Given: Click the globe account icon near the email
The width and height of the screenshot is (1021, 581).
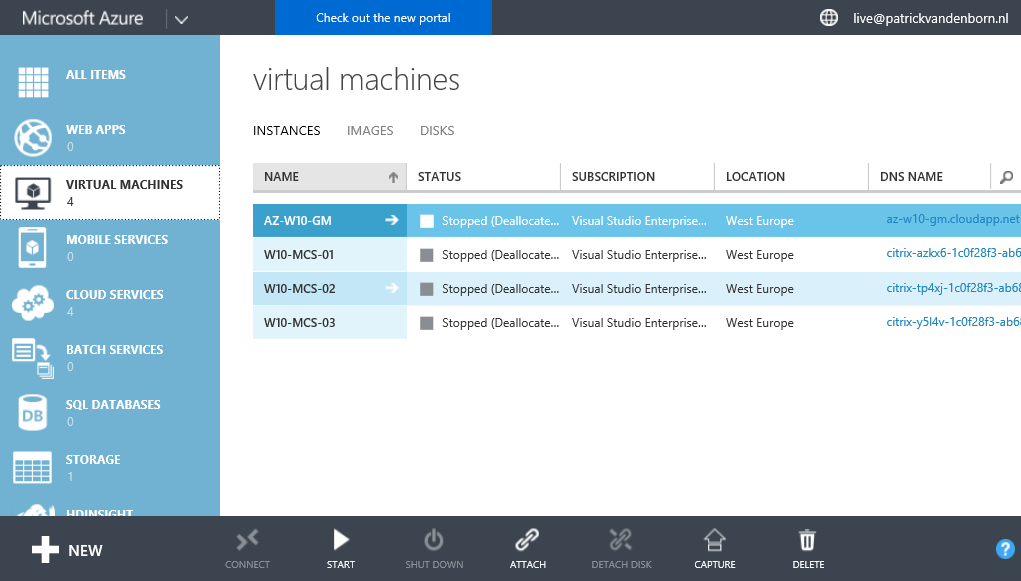Looking at the screenshot, I should pyautogui.click(x=828, y=17).
